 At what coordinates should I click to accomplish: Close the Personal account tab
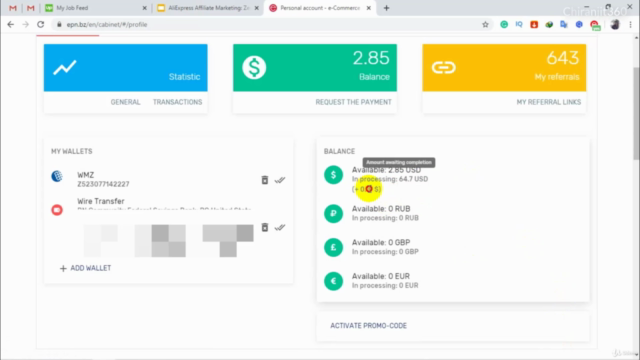click(369, 8)
